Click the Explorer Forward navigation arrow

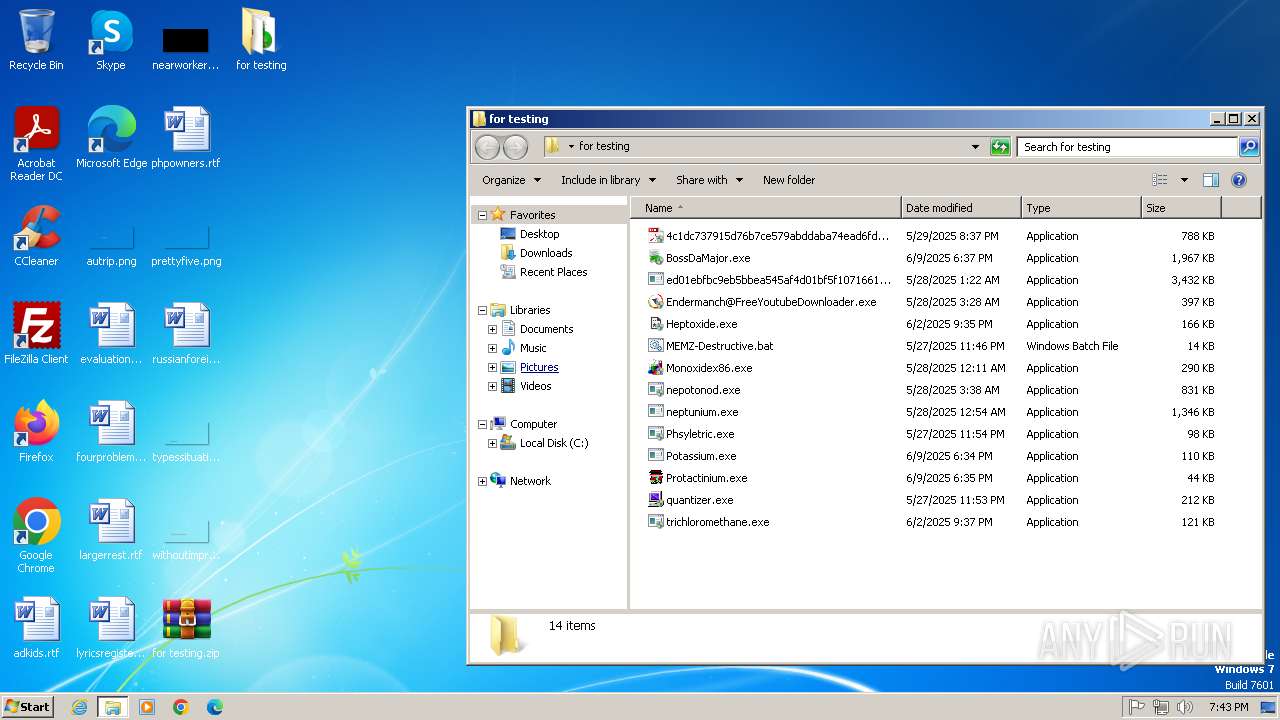point(515,147)
